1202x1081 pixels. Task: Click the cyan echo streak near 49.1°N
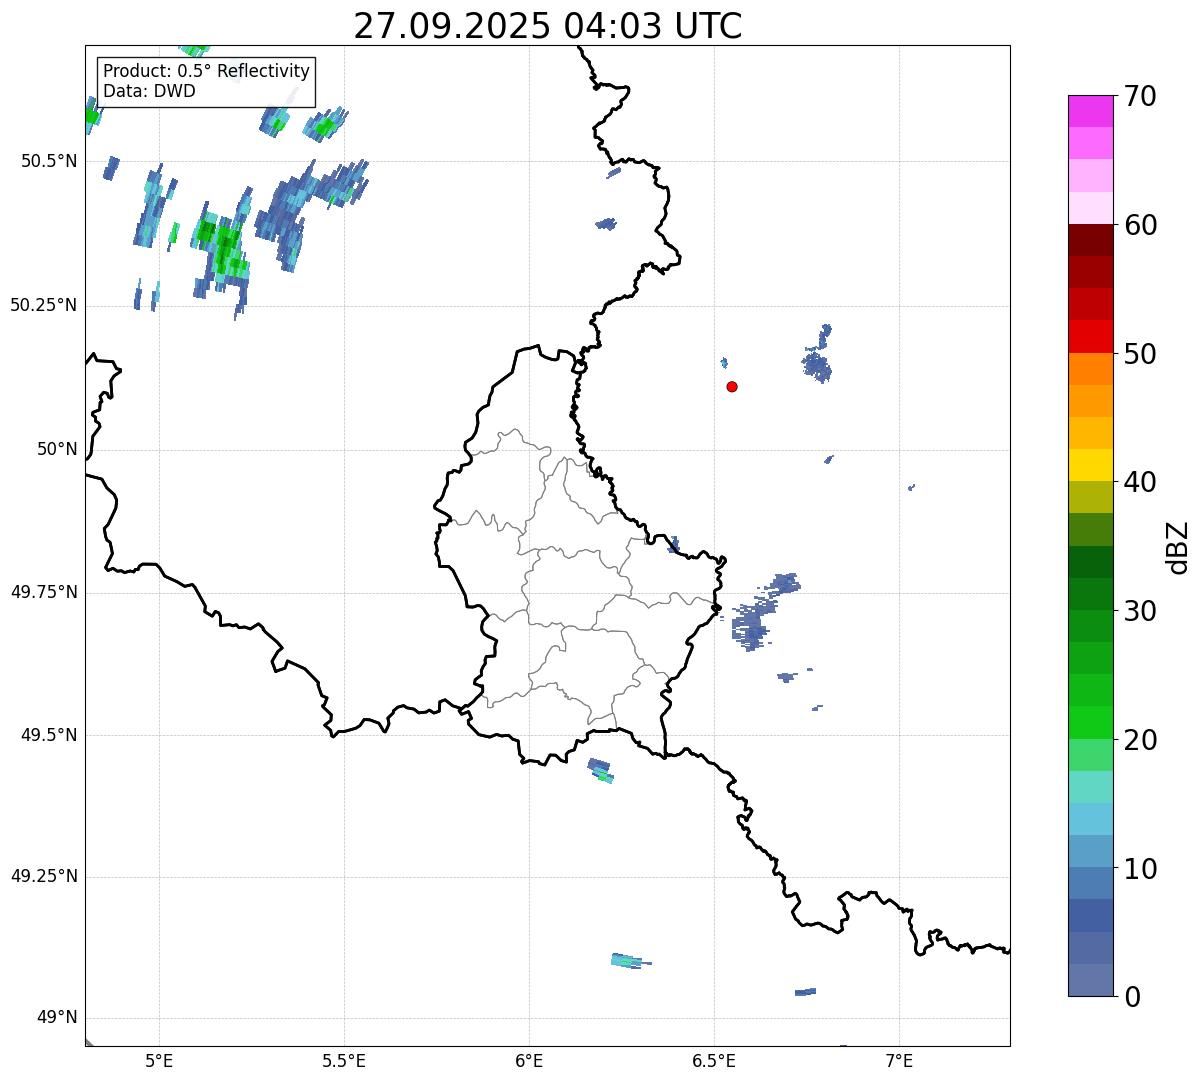pyautogui.click(x=630, y=961)
